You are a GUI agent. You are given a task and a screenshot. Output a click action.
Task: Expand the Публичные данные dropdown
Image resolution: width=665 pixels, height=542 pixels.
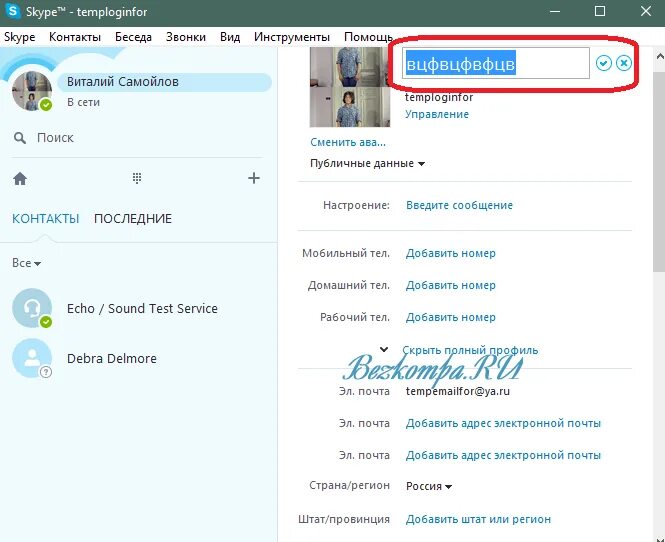(x=367, y=163)
